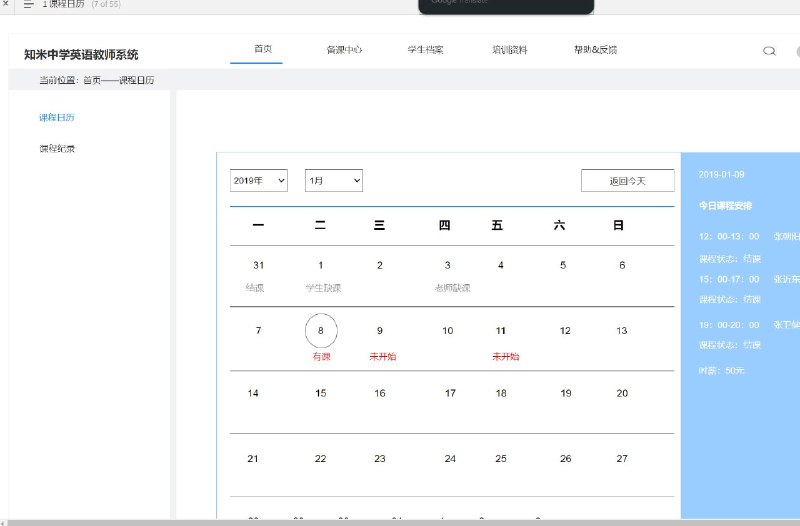Click the 日 weekday column header

click(618, 226)
